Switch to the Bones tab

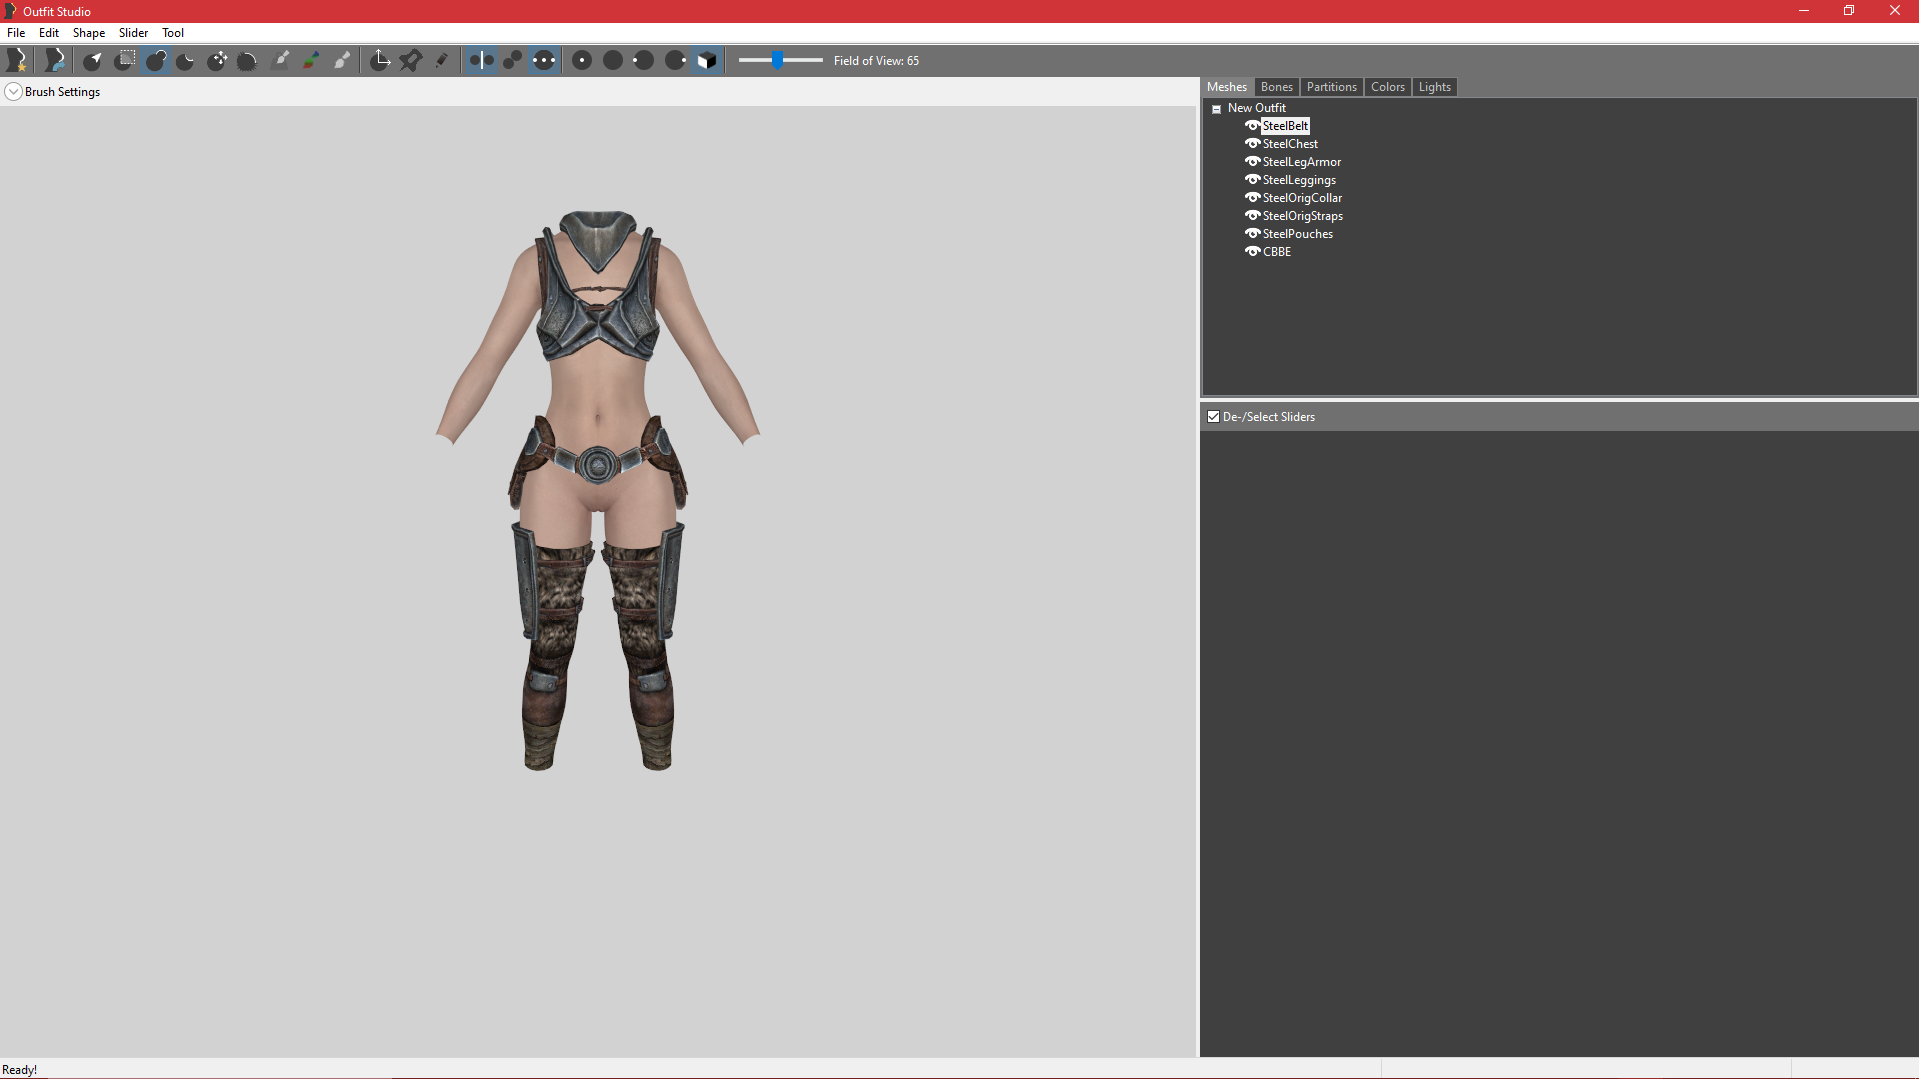pos(1277,87)
